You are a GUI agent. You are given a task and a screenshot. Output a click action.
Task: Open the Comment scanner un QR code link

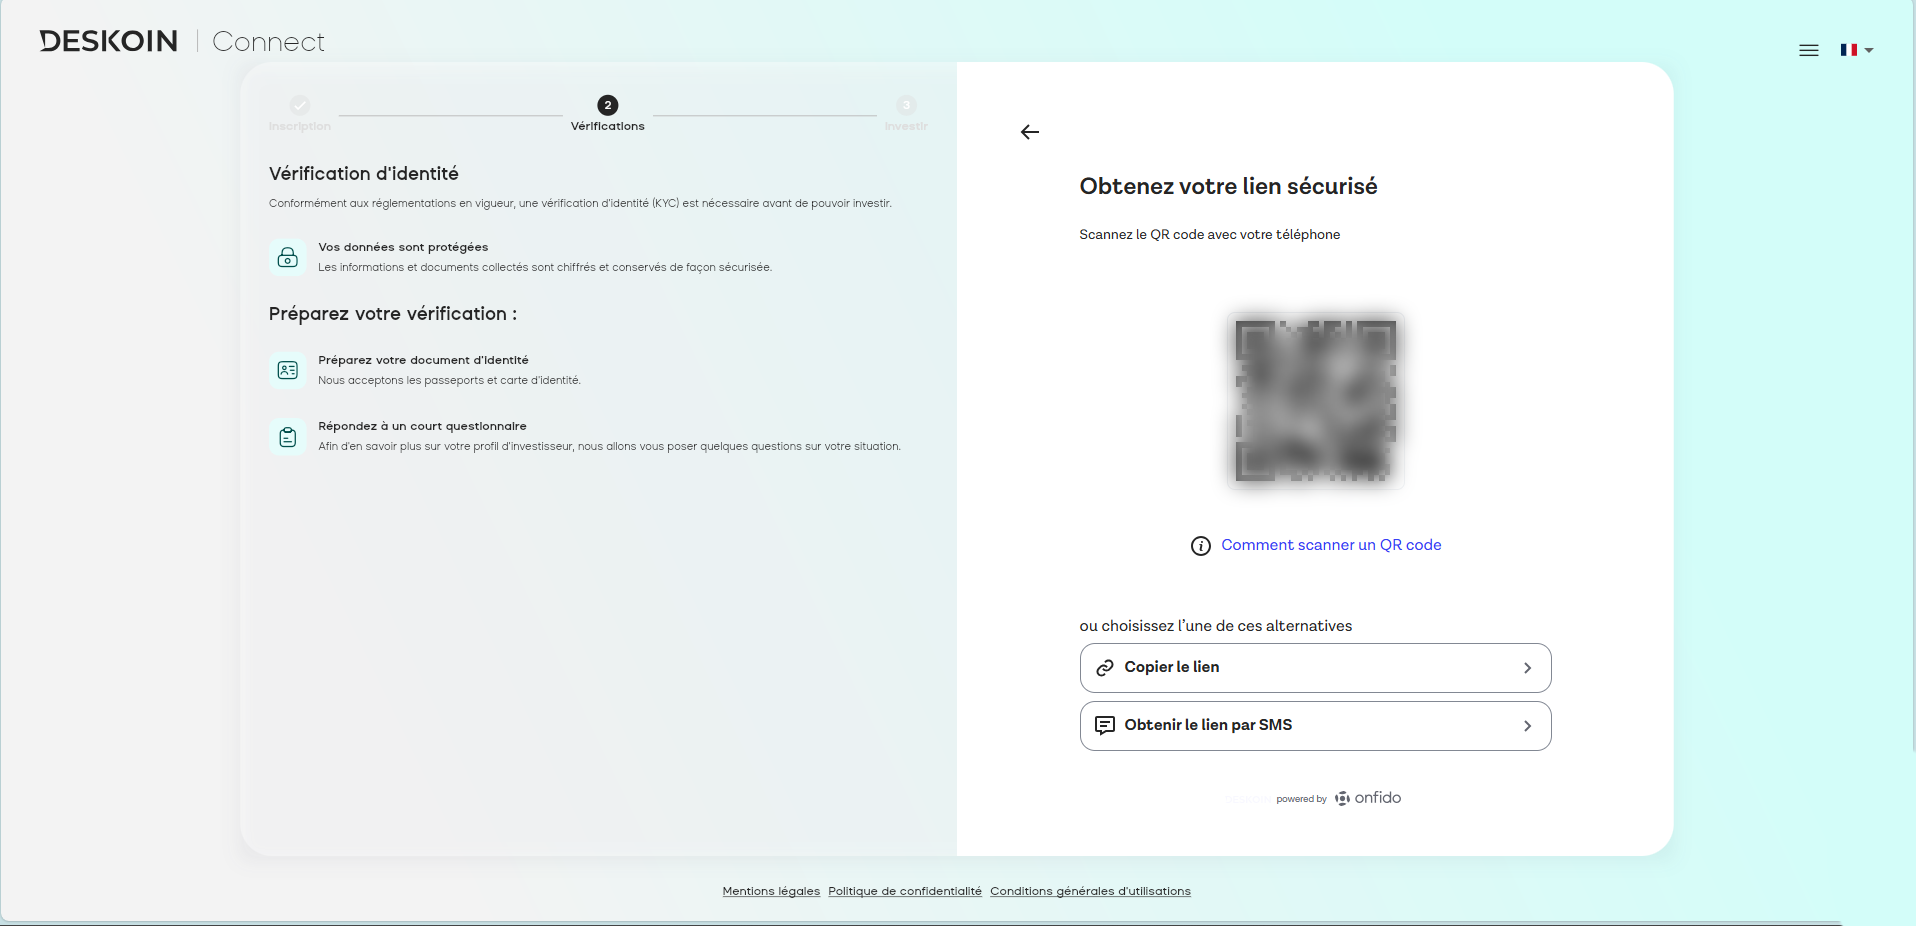click(1330, 545)
